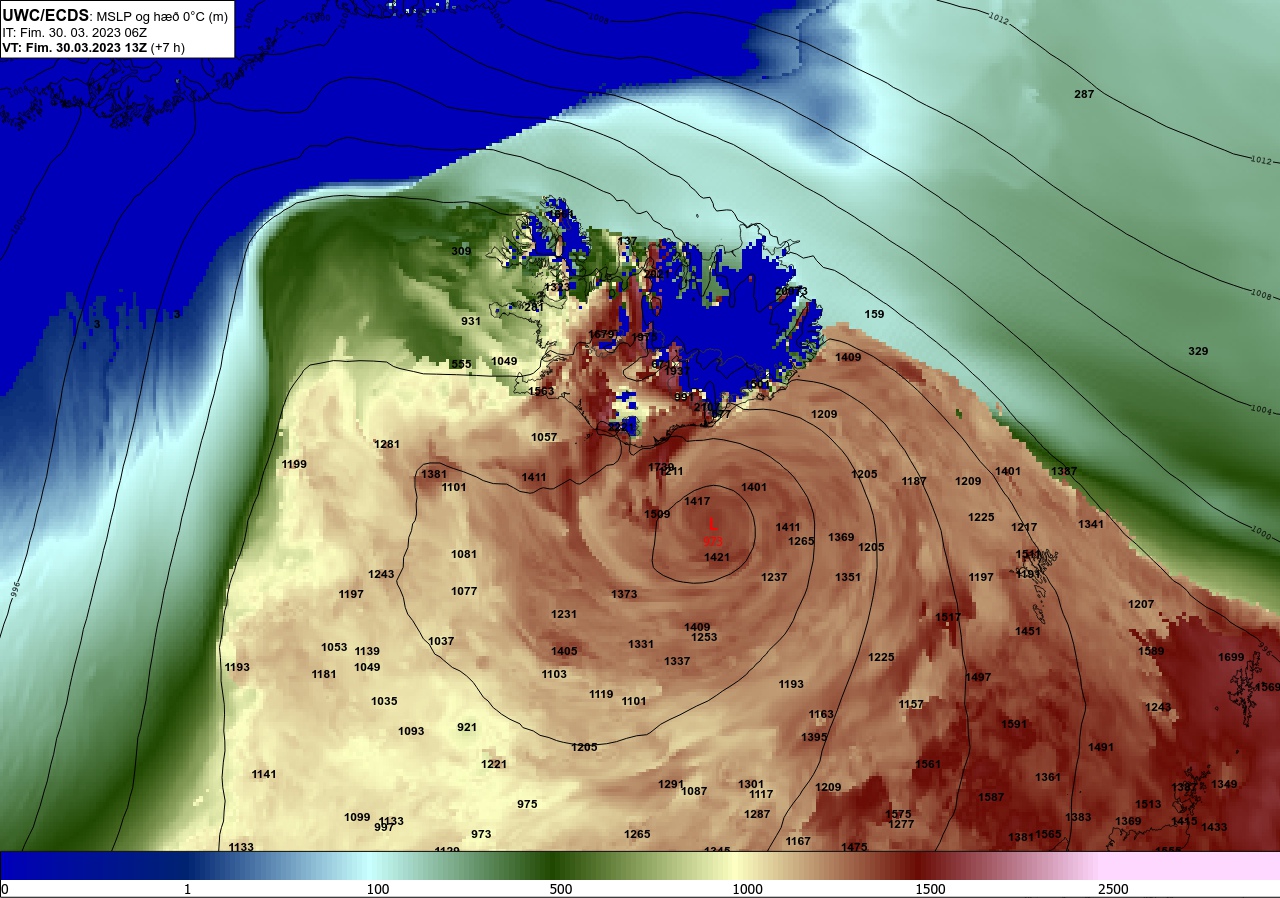The width and height of the screenshot is (1280, 898).
Task: Click the height value 287
Action: [x=1084, y=94]
